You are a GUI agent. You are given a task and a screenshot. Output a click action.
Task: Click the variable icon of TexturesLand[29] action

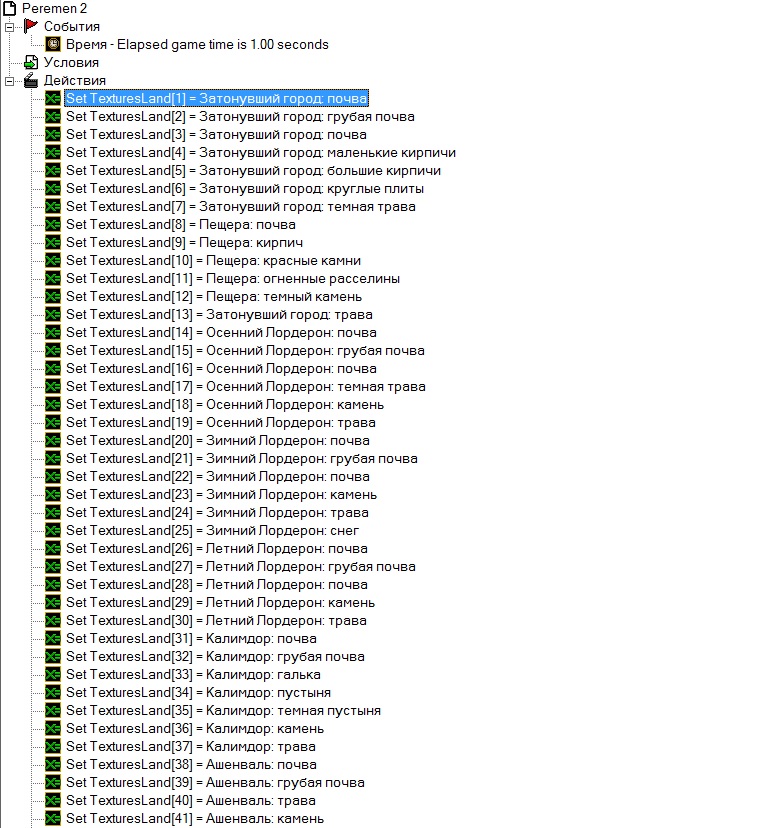coord(53,603)
